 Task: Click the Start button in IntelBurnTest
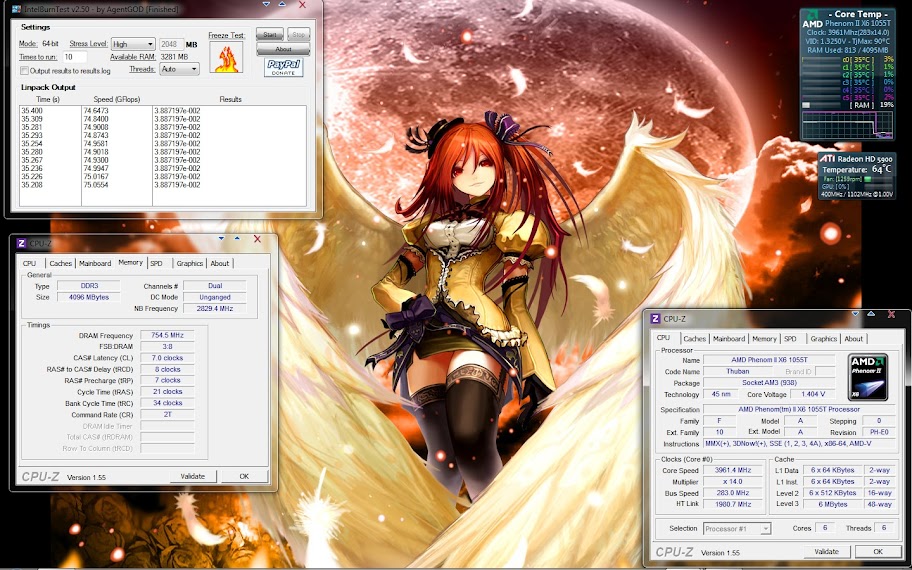point(270,34)
